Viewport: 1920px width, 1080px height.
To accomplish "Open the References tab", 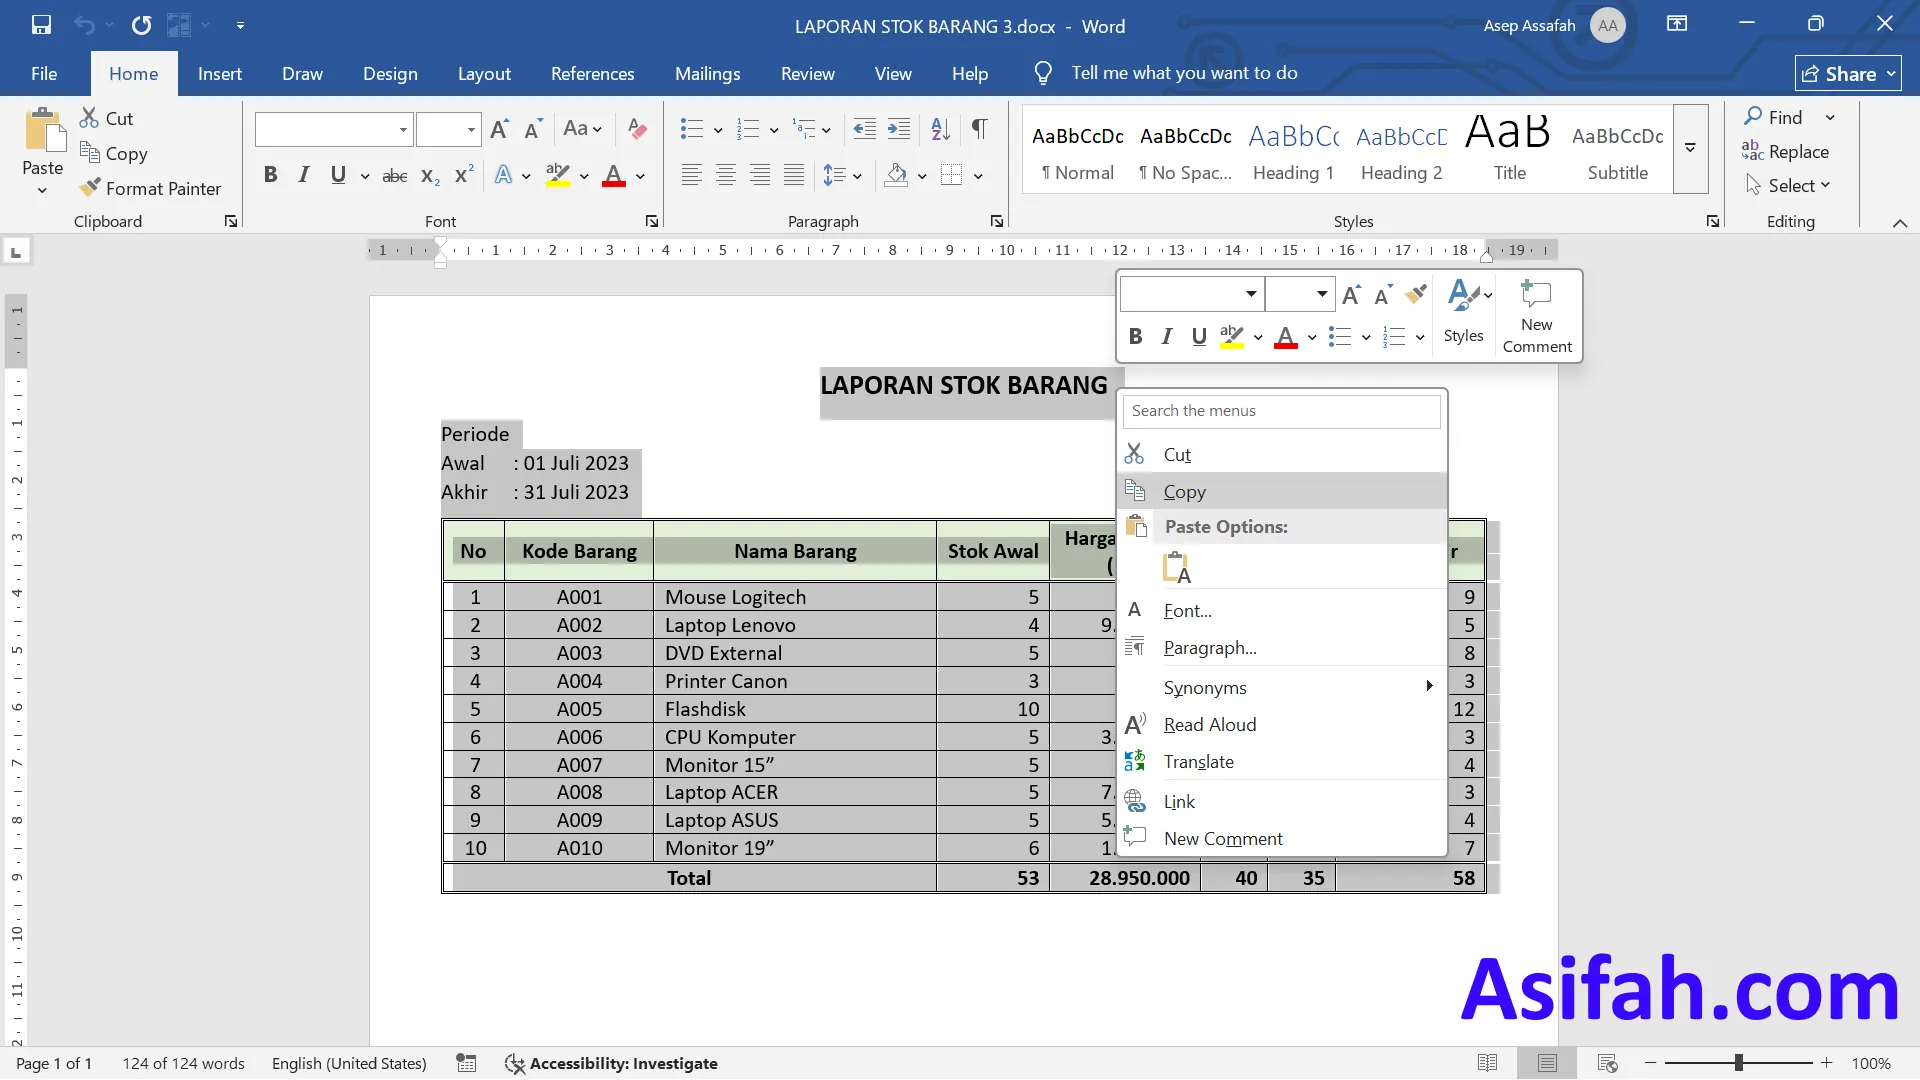I will tap(592, 73).
